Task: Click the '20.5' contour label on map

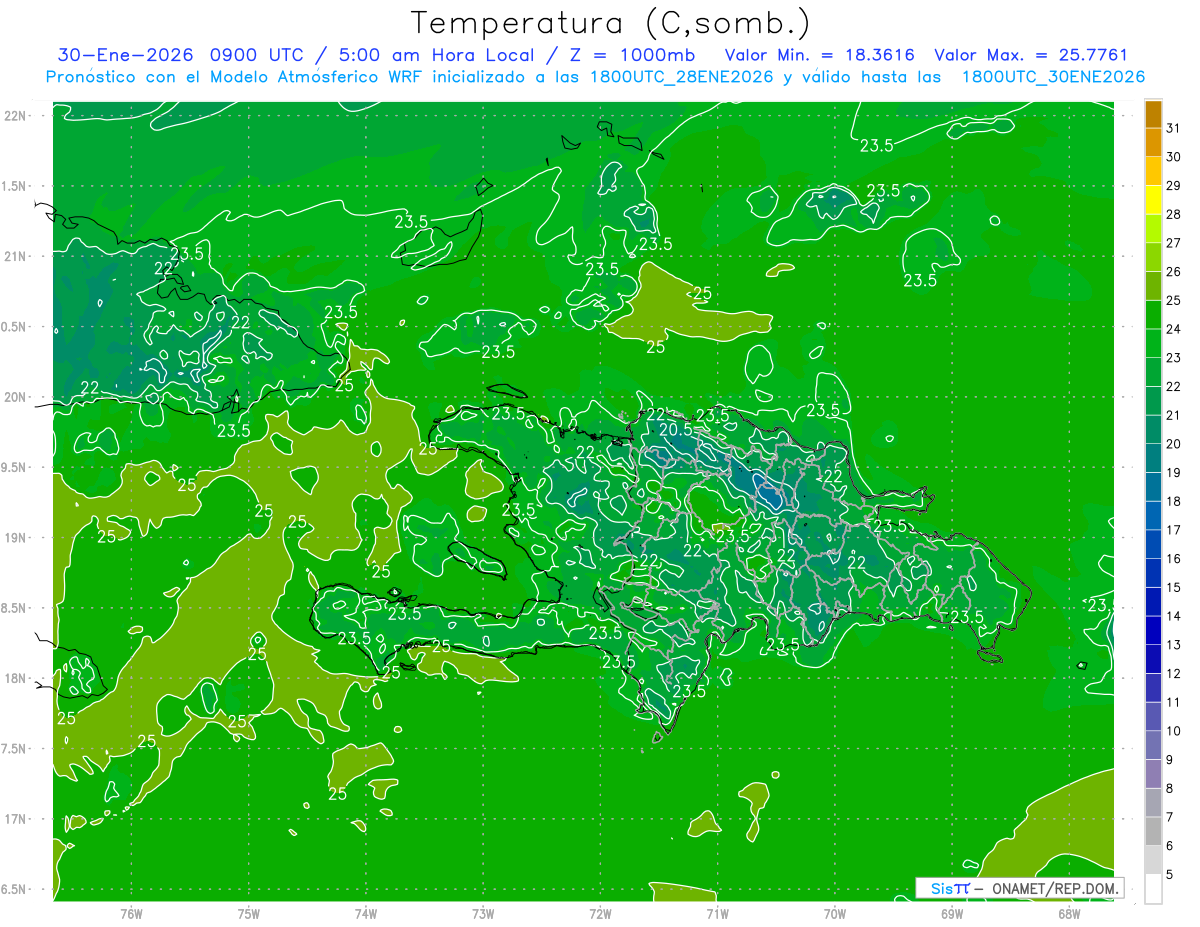Action: click(675, 429)
